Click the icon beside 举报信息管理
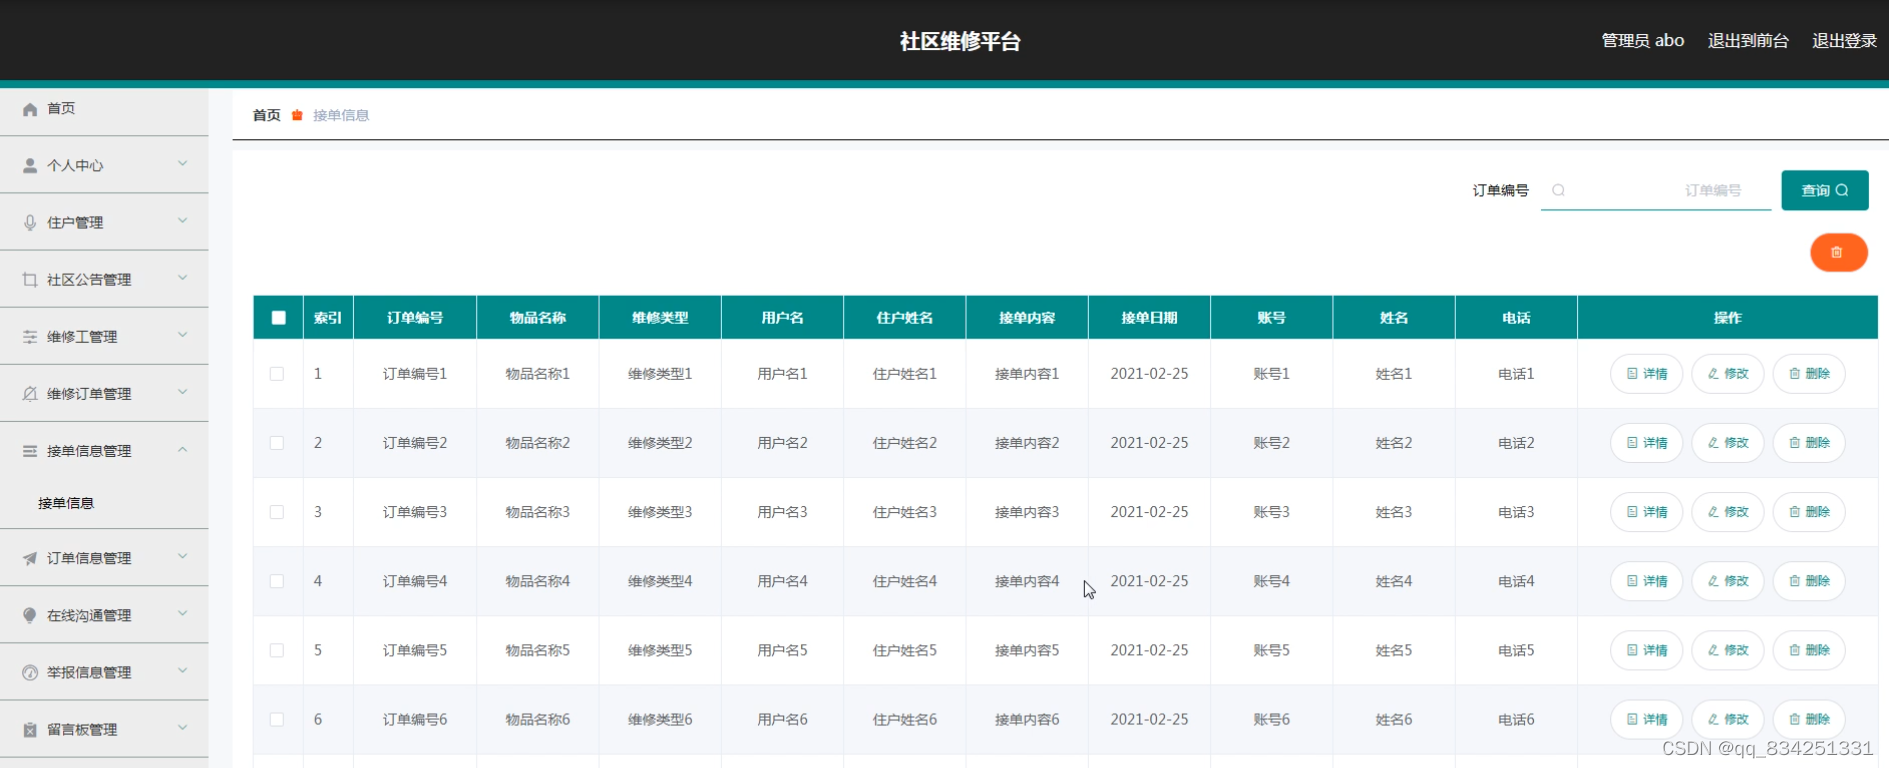The width and height of the screenshot is (1889, 768). (30, 672)
